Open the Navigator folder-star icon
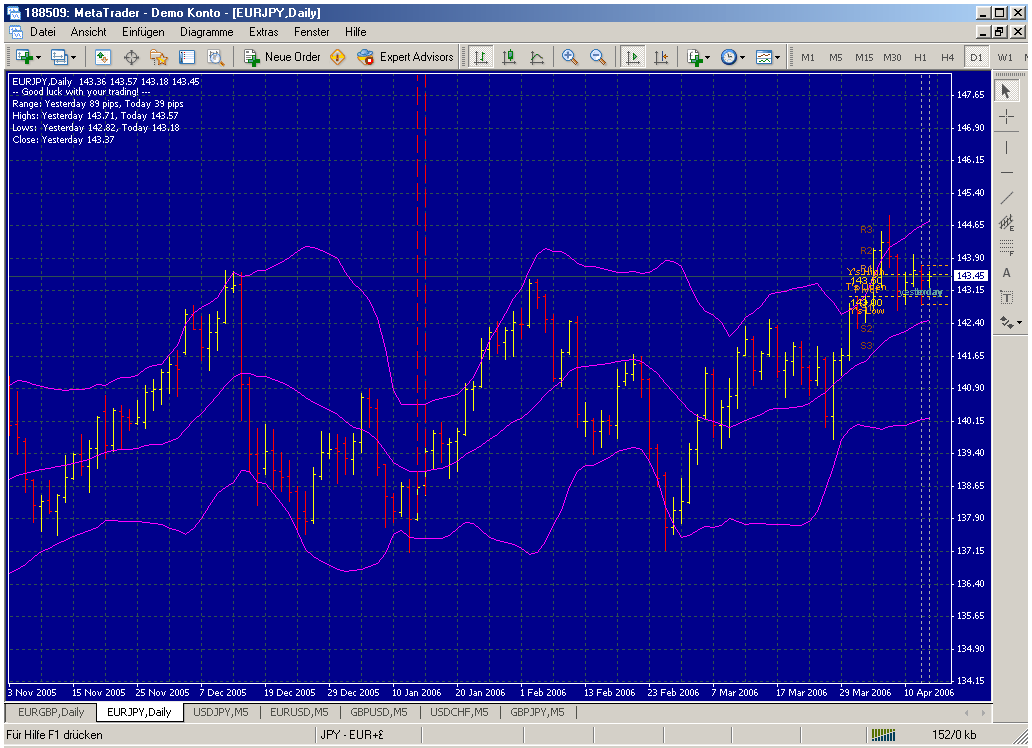Viewport: 1032px width, 748px height. point(159,57)
